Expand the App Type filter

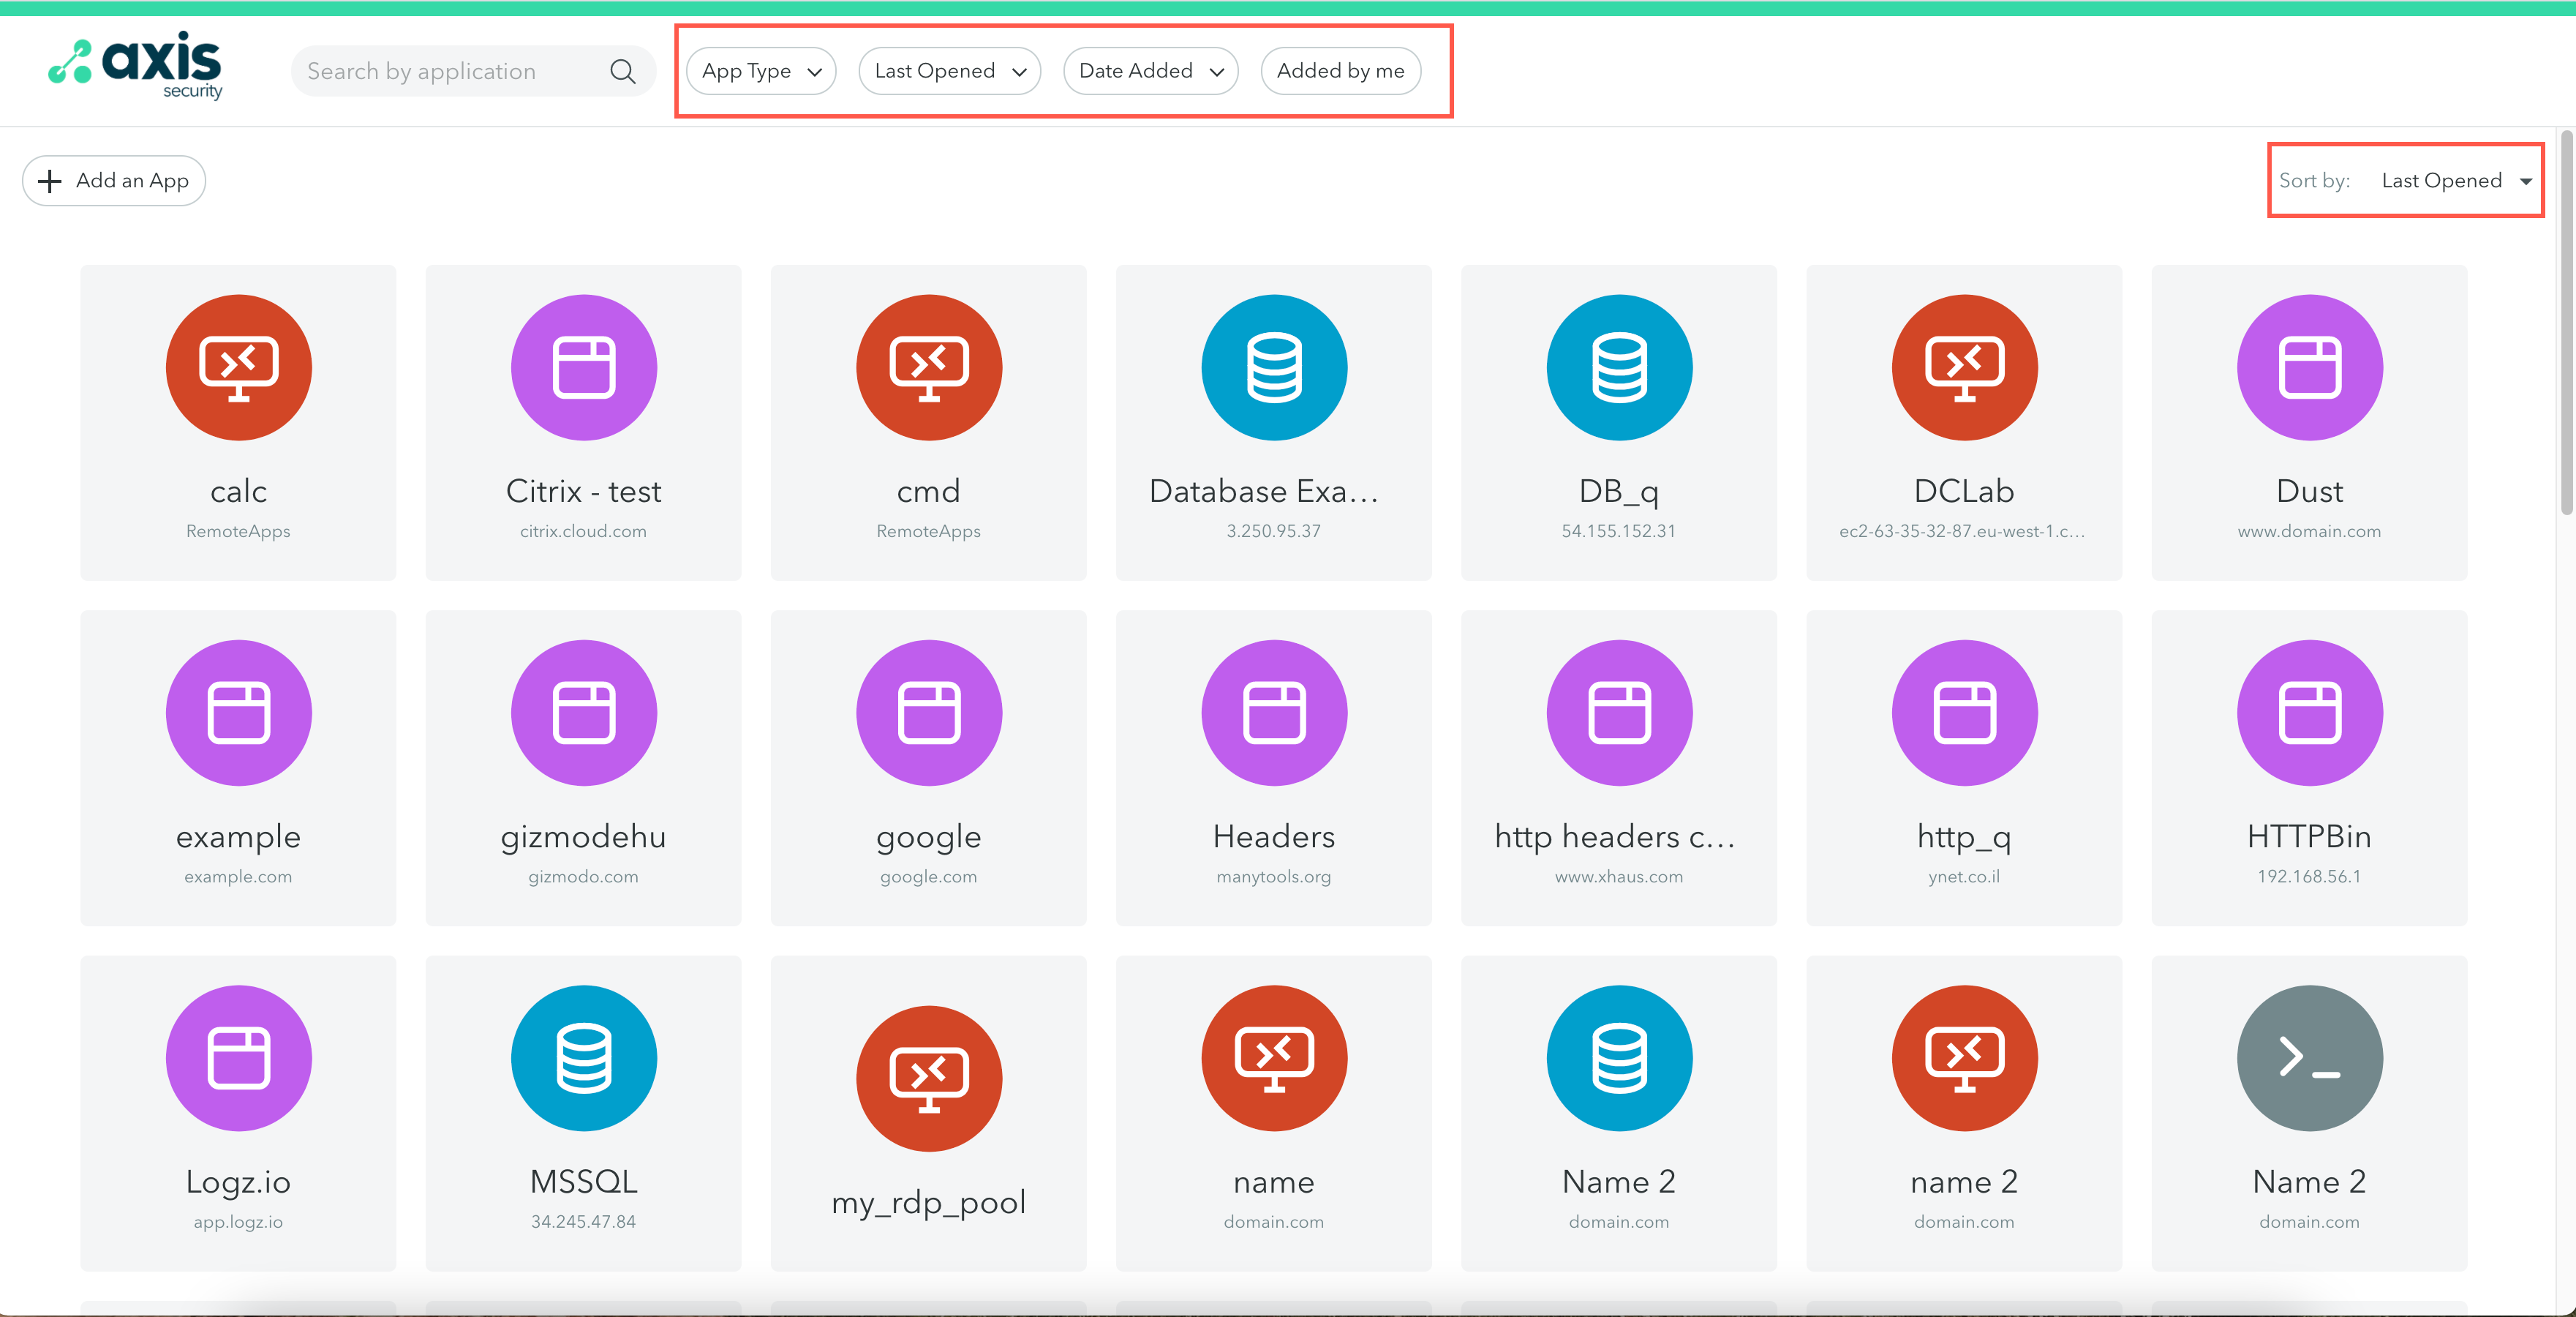(x=761, y=71)
